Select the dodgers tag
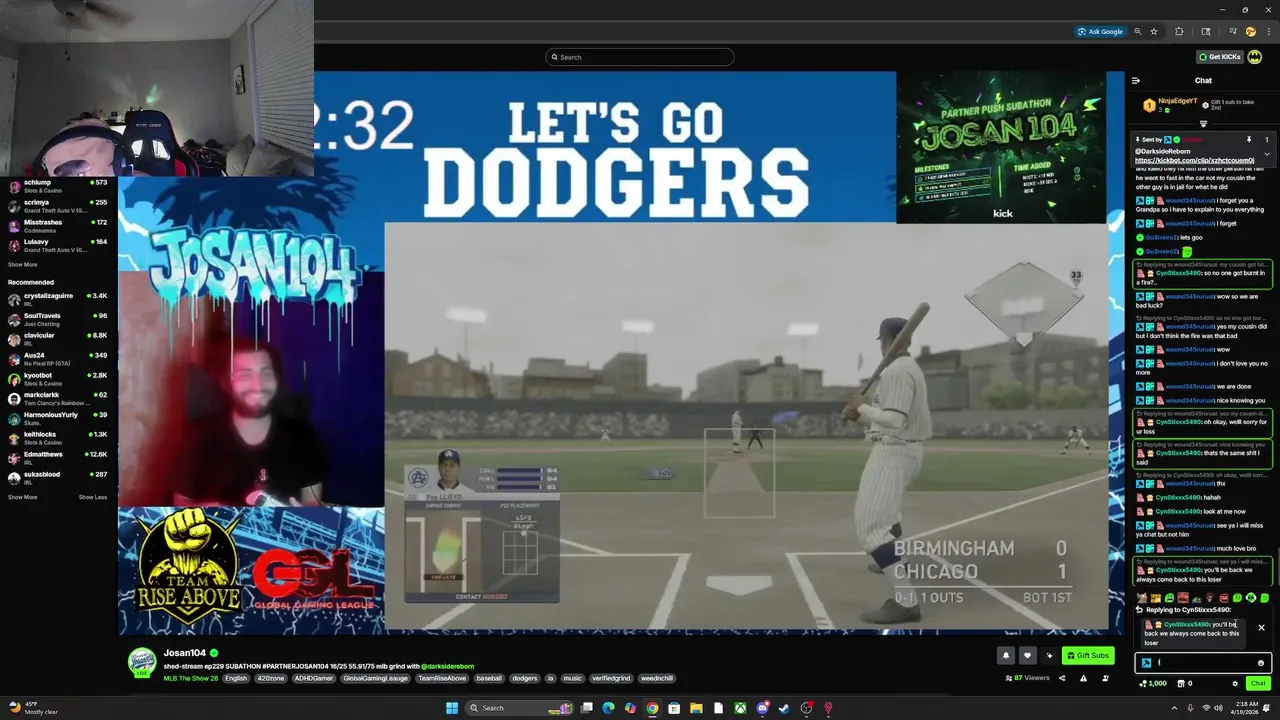 [524, 678]
